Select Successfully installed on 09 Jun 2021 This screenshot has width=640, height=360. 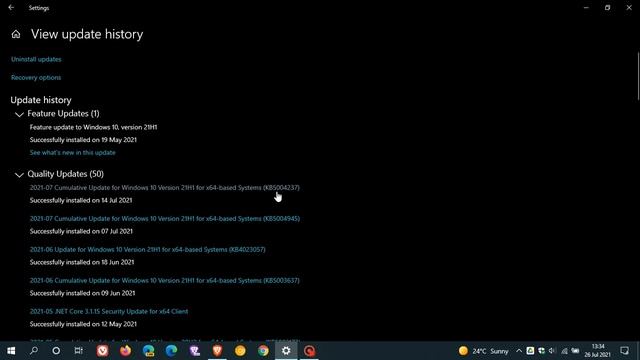tap(82, 293)
